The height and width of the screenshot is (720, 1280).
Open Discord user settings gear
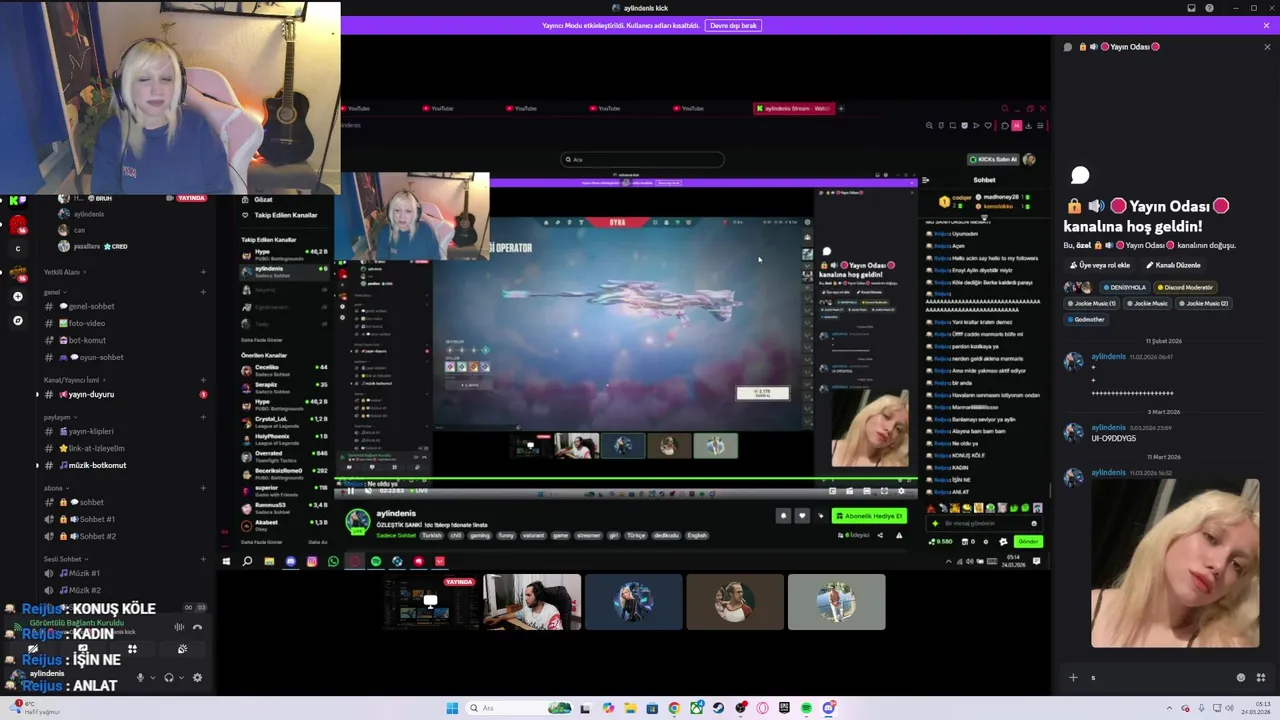[x=197, y=677]
